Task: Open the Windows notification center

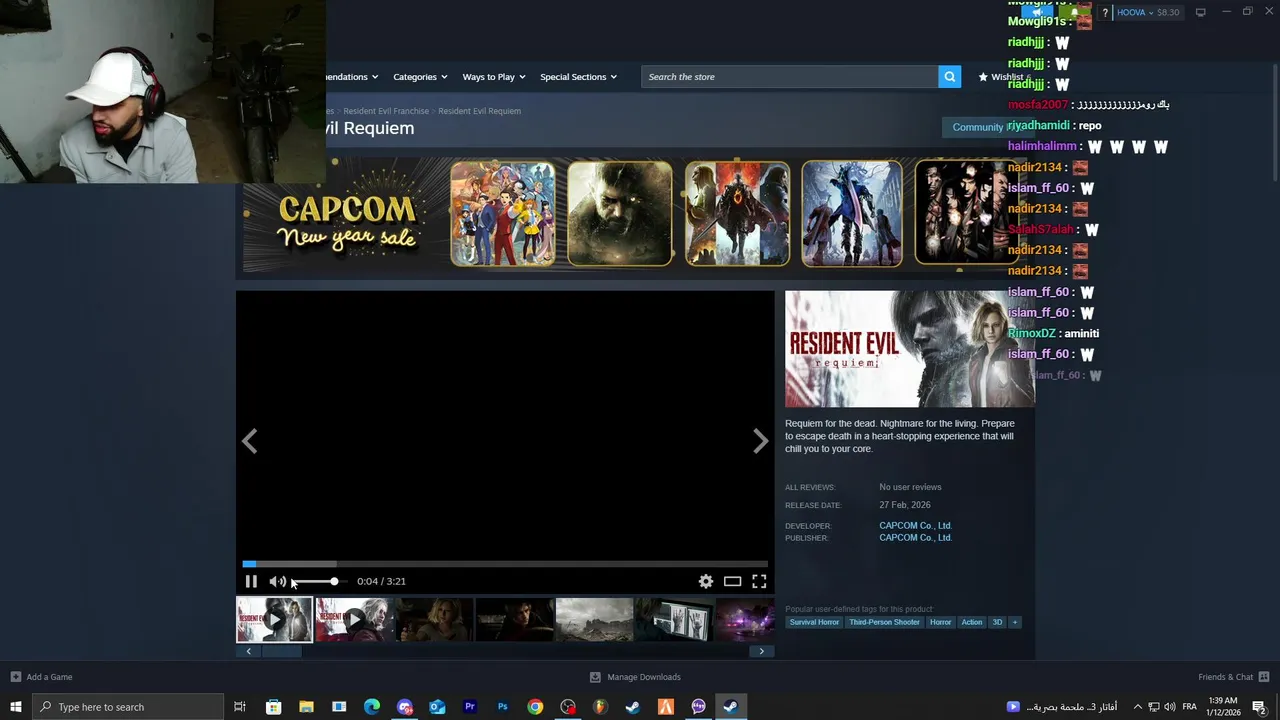Action: [x=1260, y=707]
